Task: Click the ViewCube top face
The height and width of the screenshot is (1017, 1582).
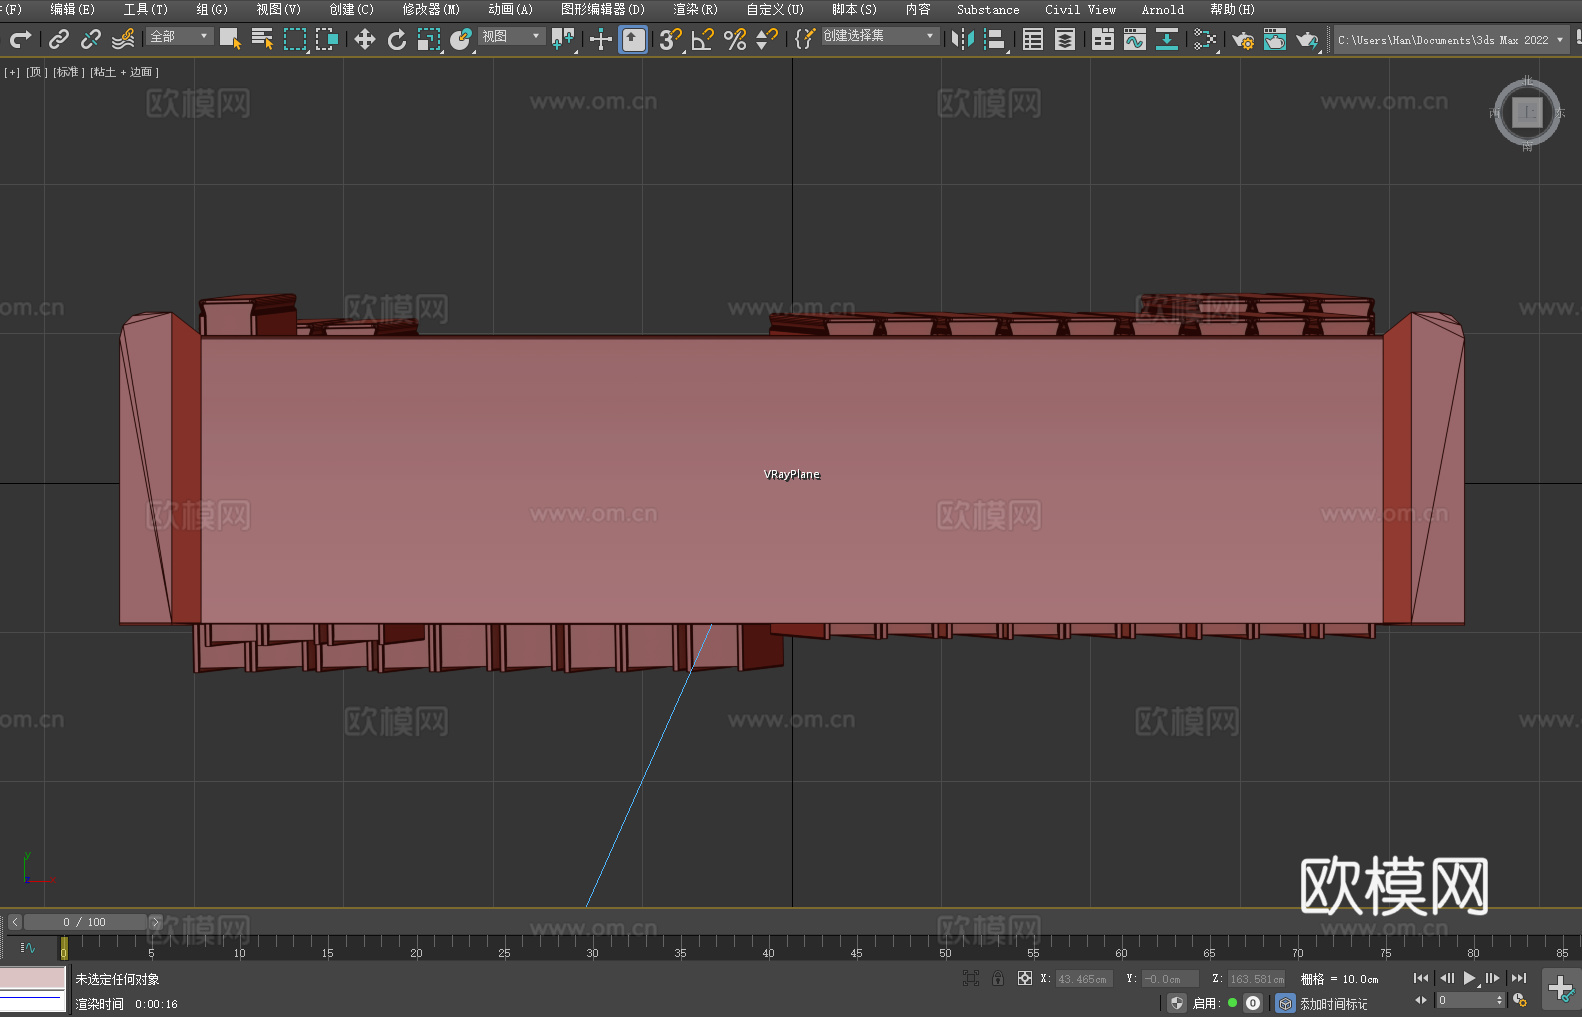Action: tap(1527, 113)
